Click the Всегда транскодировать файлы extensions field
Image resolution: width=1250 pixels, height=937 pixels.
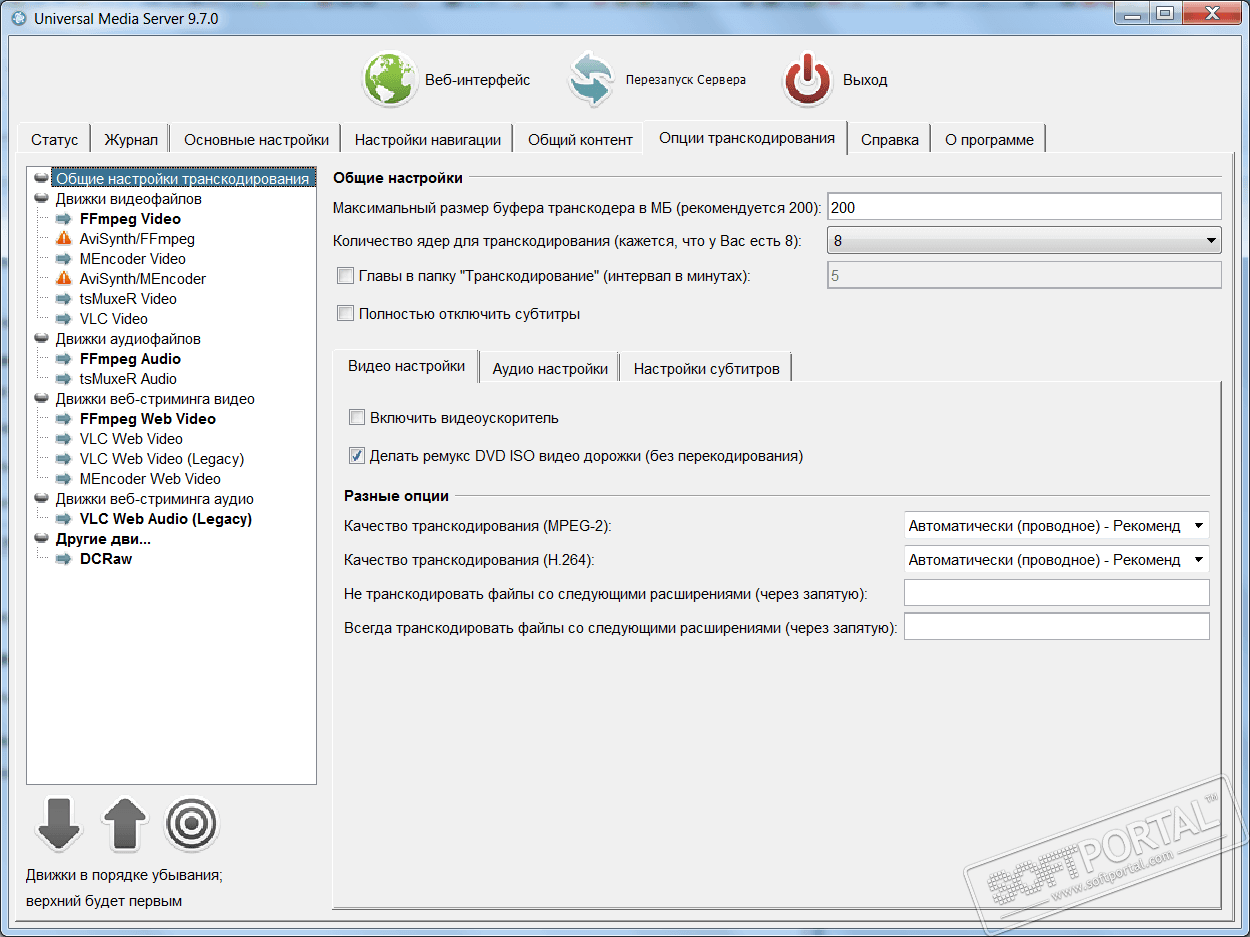pyautogui.click(x=1057, y=627)
